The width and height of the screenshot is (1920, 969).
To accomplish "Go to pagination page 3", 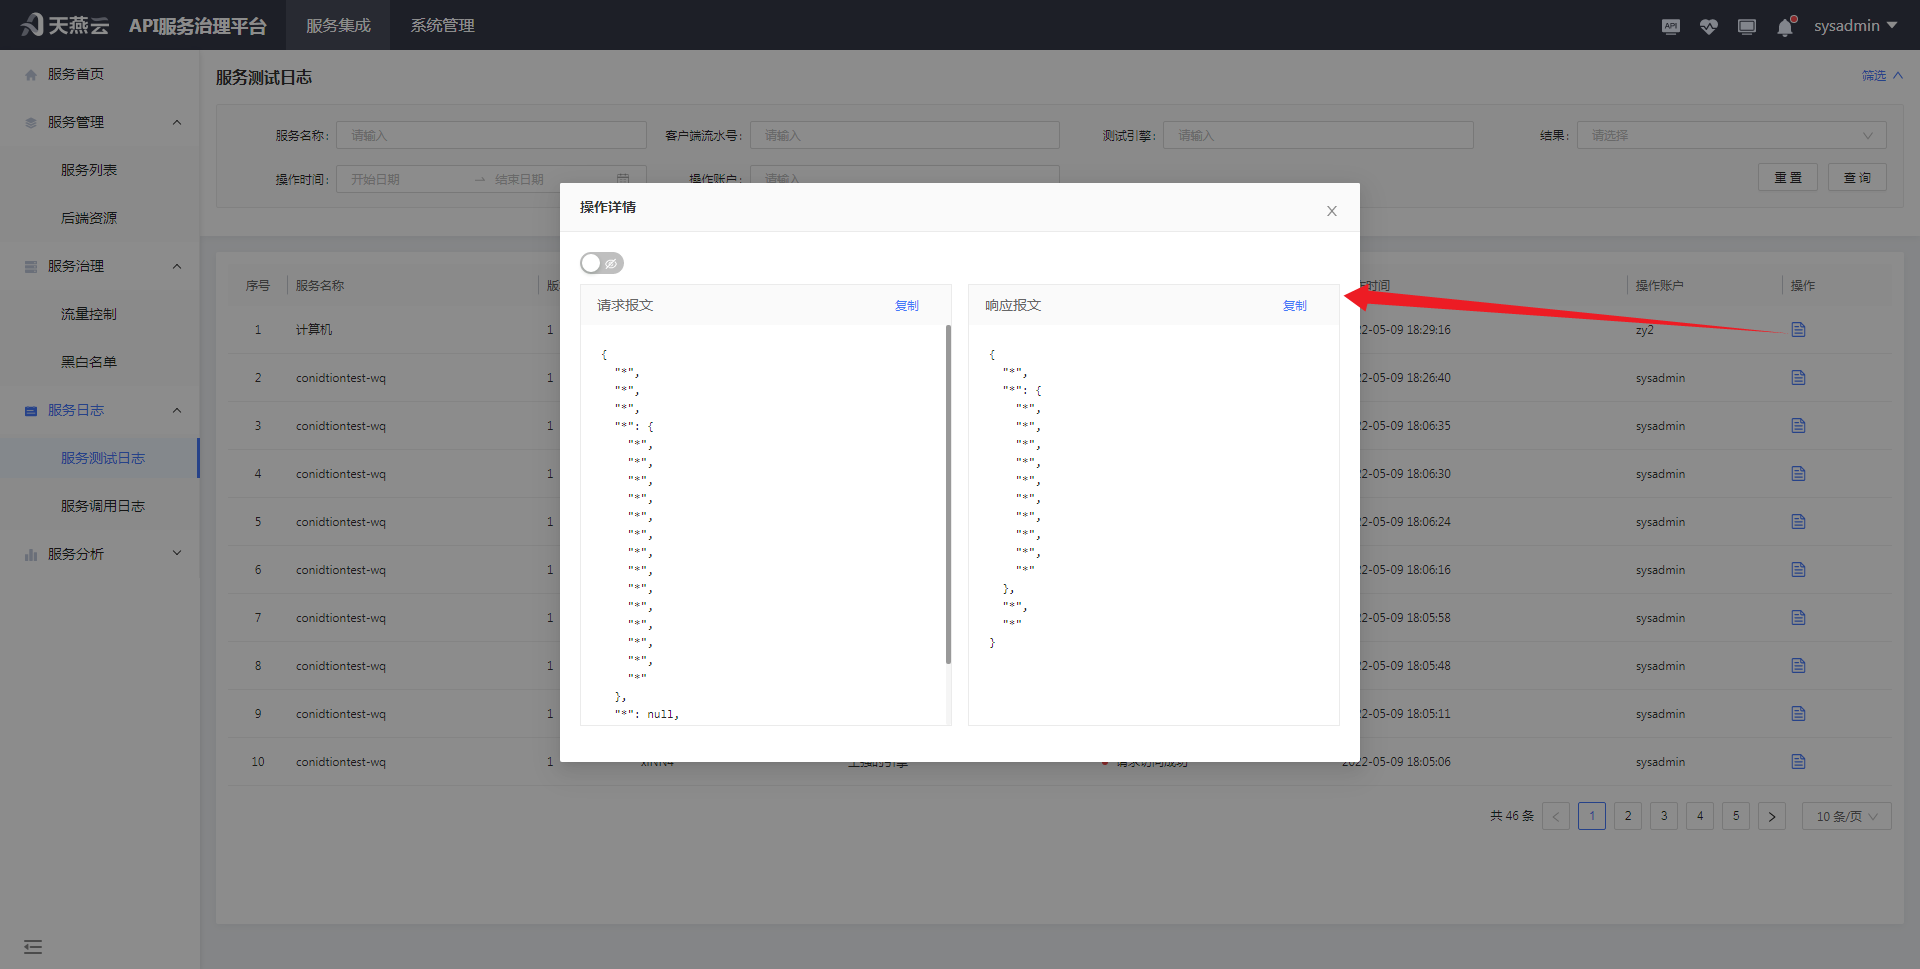I will (x=1663, y=815).
